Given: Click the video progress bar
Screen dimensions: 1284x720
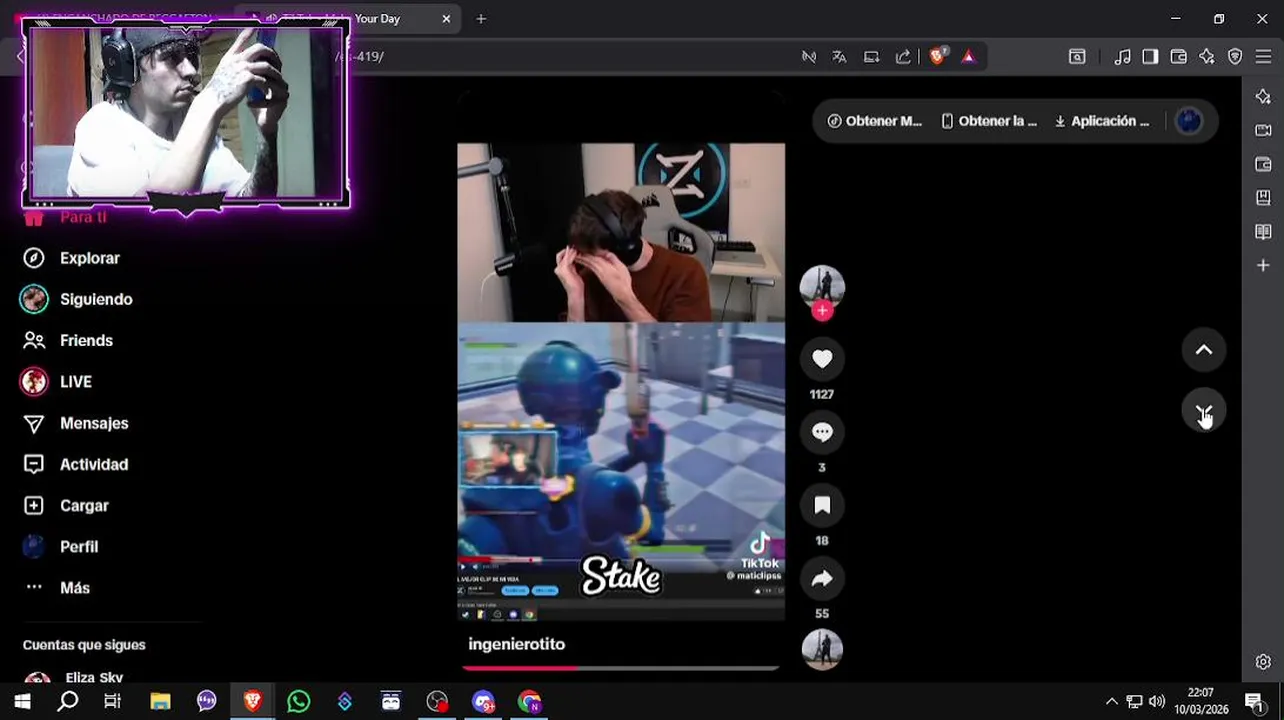Looking at the screenshot, I should point(621,668).
